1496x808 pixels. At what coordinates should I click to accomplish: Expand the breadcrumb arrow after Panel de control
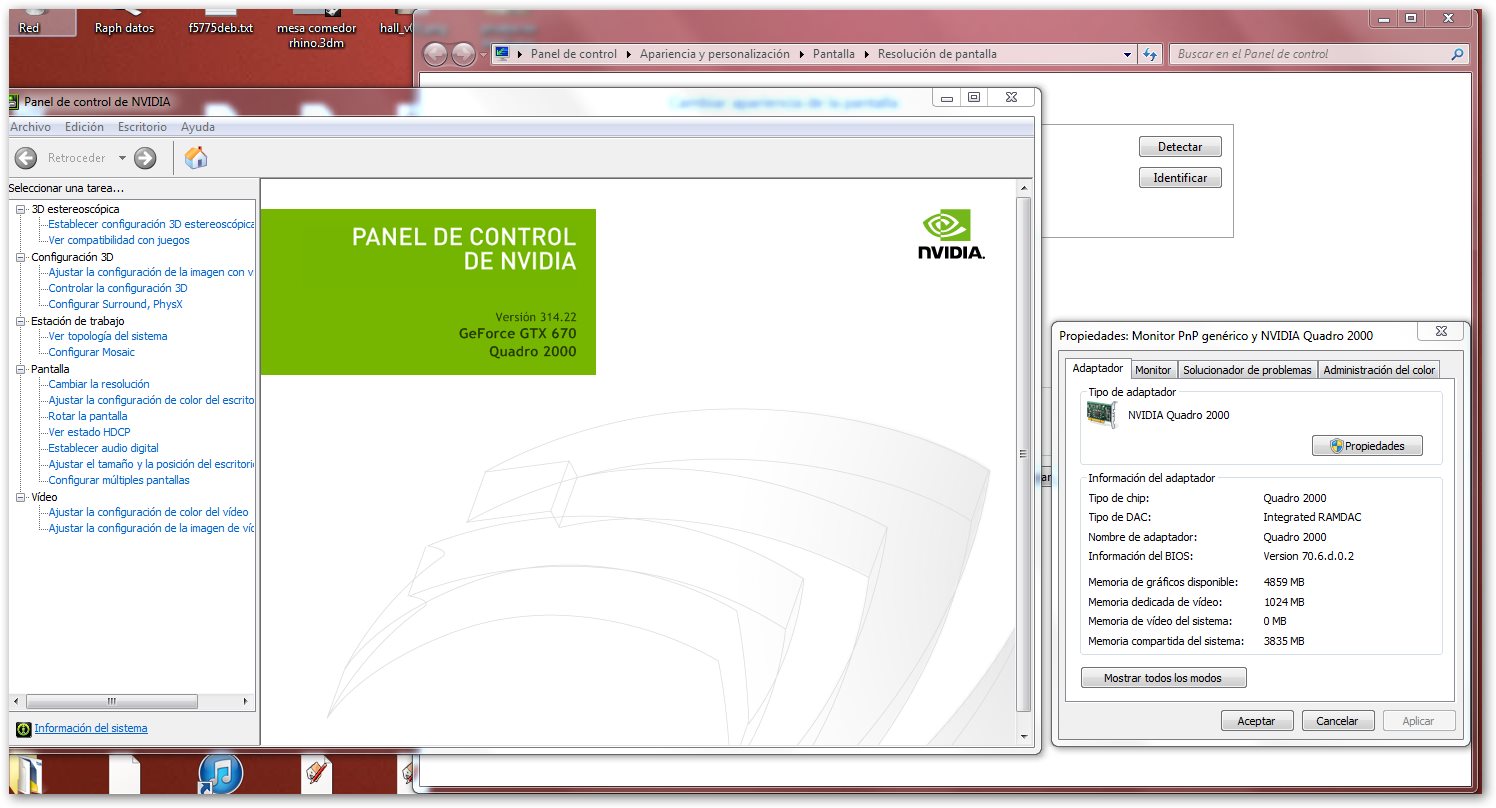[x=629, y=54]
